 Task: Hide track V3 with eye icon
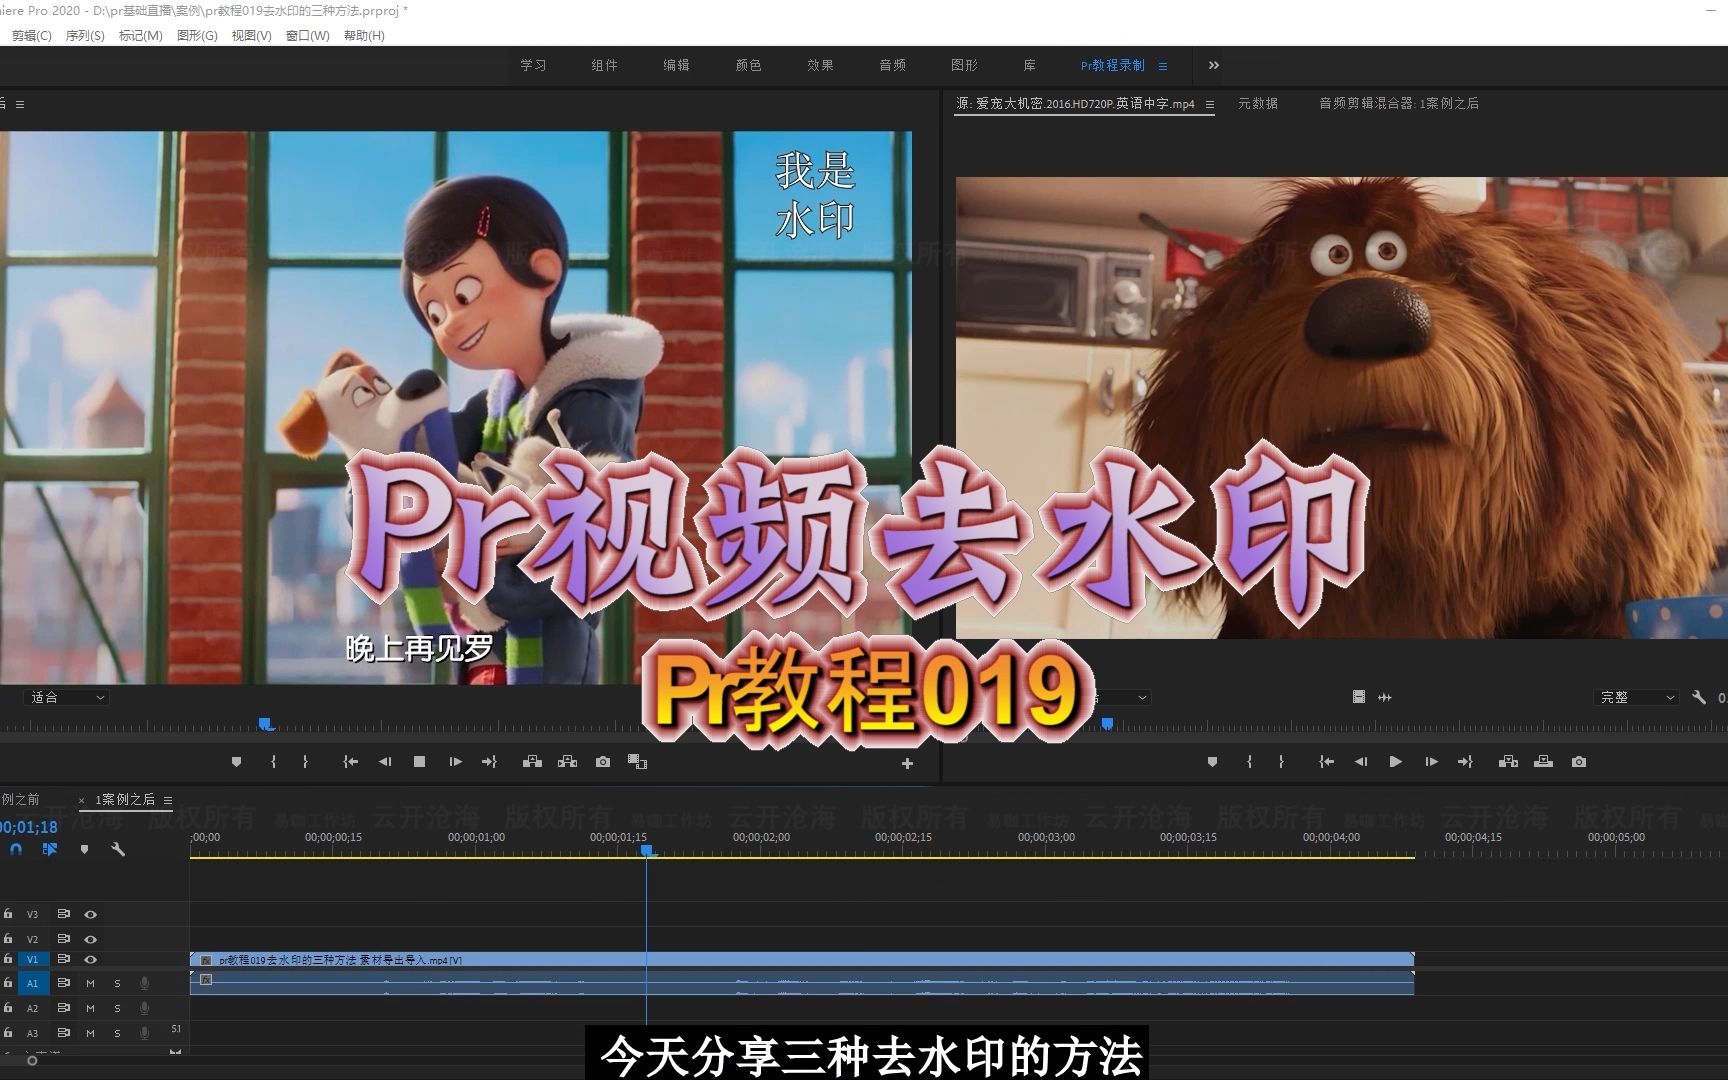pyautogui.click(x=90, y=914)
